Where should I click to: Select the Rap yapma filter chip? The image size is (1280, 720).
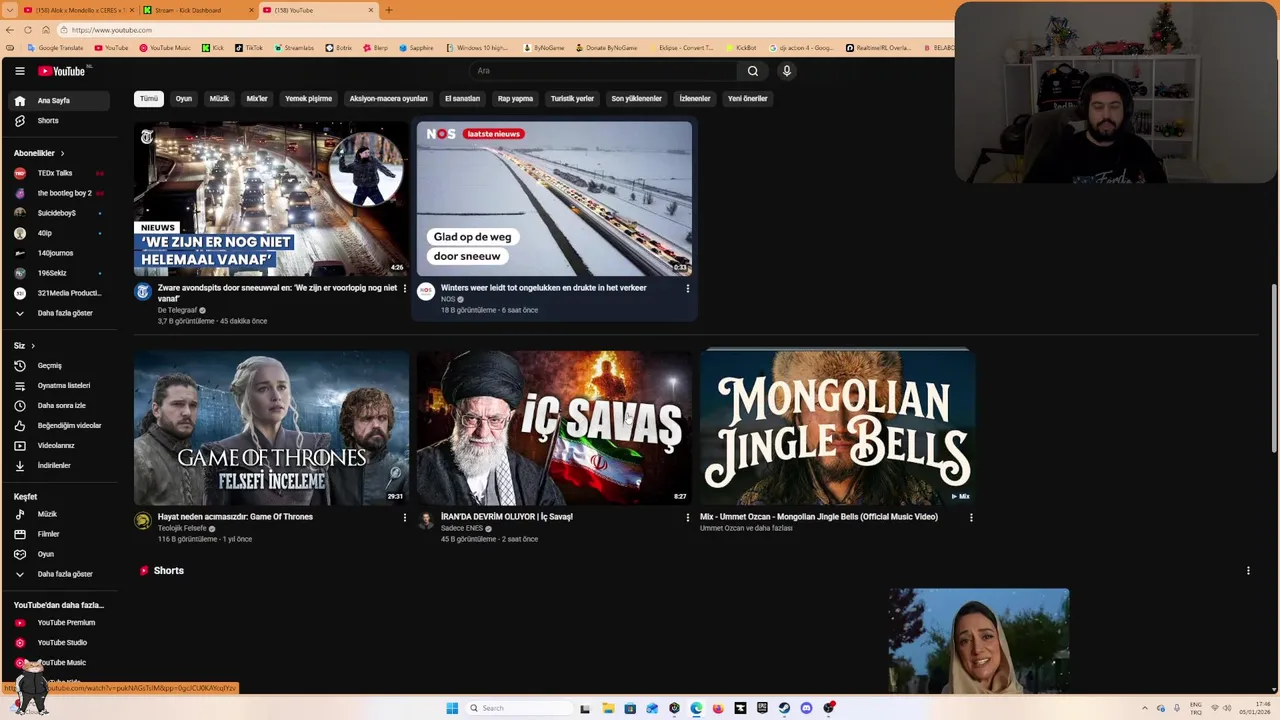coord(515,98)
